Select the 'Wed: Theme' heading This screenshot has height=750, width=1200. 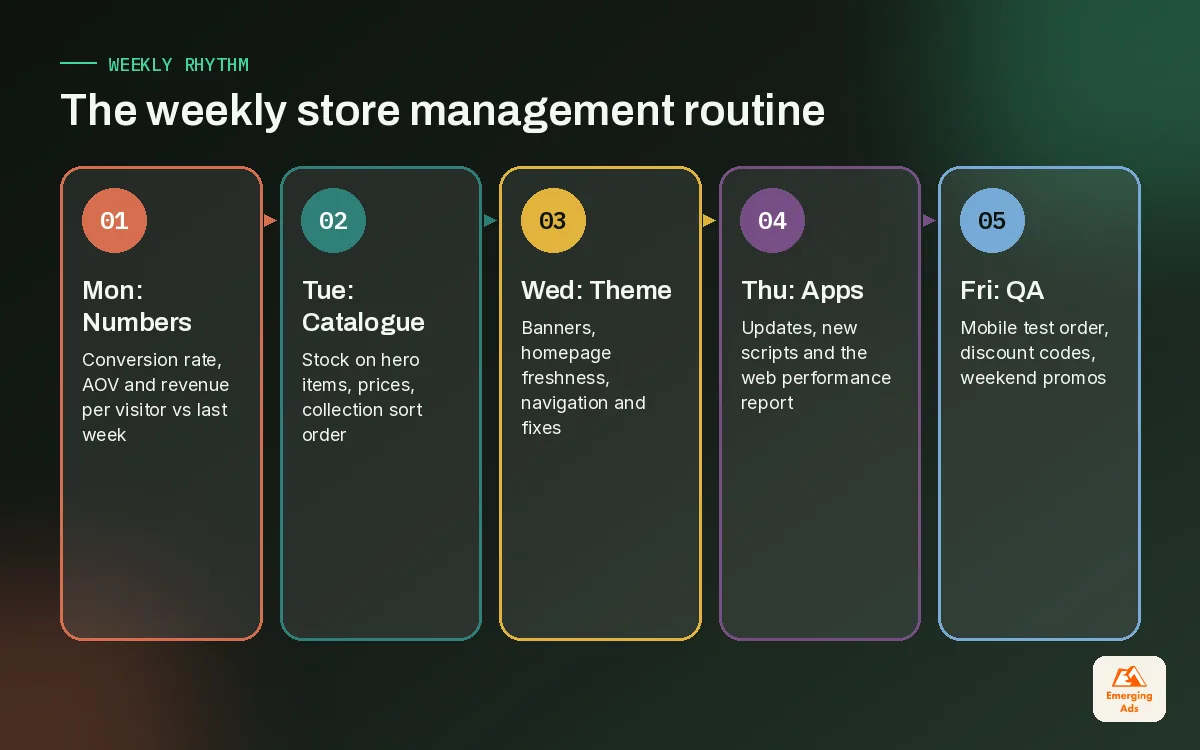[596, 290]
